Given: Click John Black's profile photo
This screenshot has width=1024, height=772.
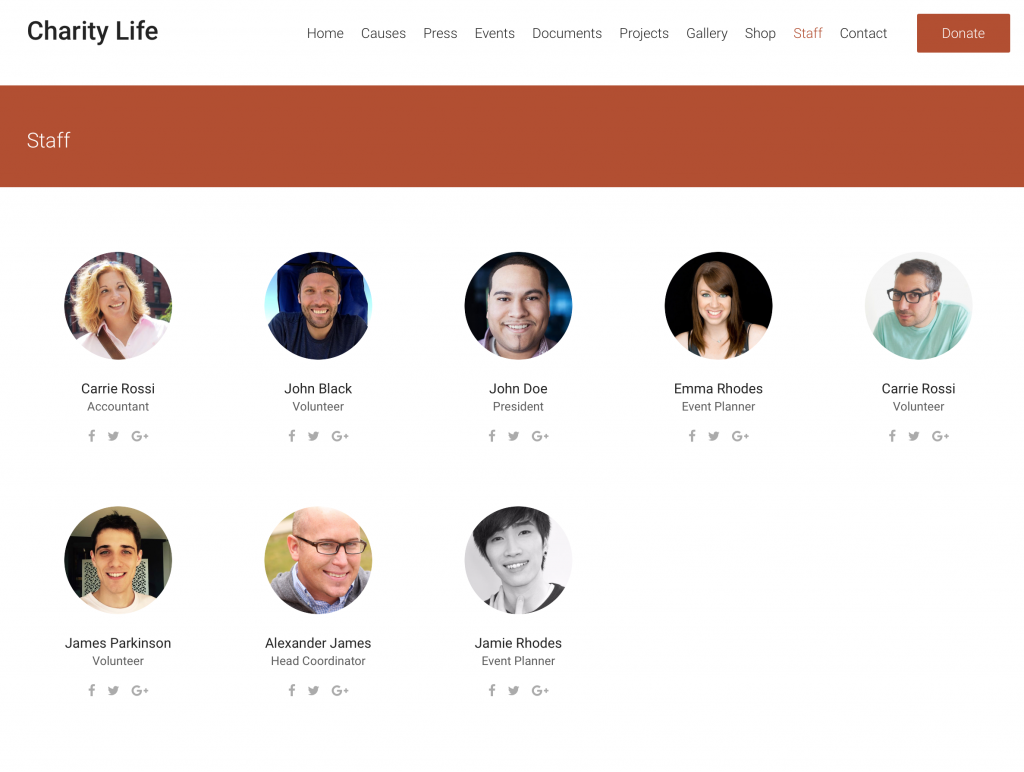Looking at the screenshot, I should (x=318, y=305).
